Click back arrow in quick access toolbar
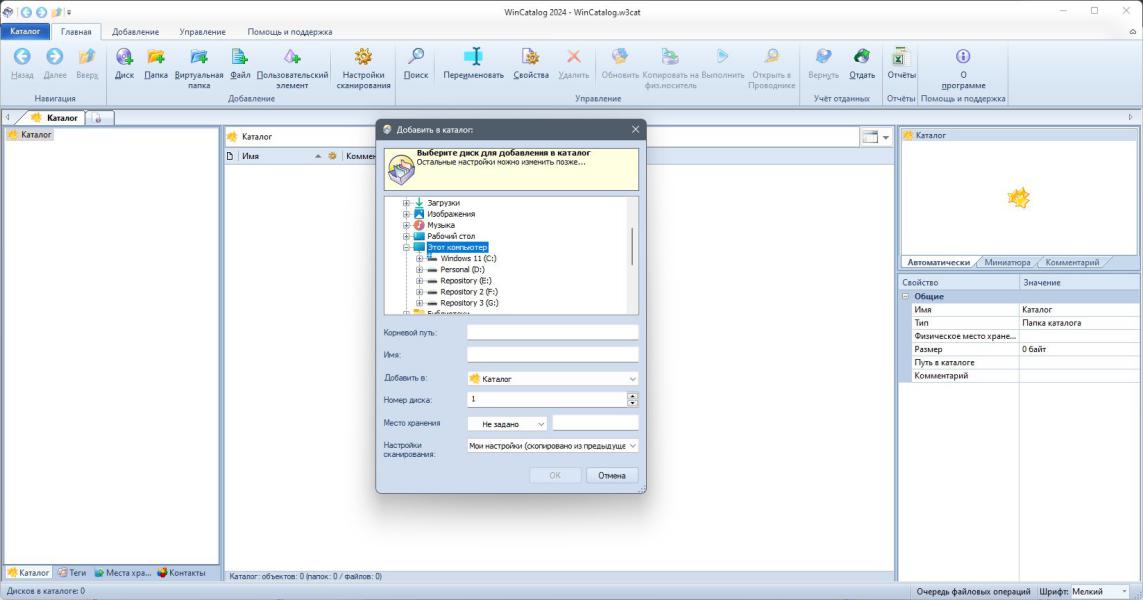 (x=26, y=12)
